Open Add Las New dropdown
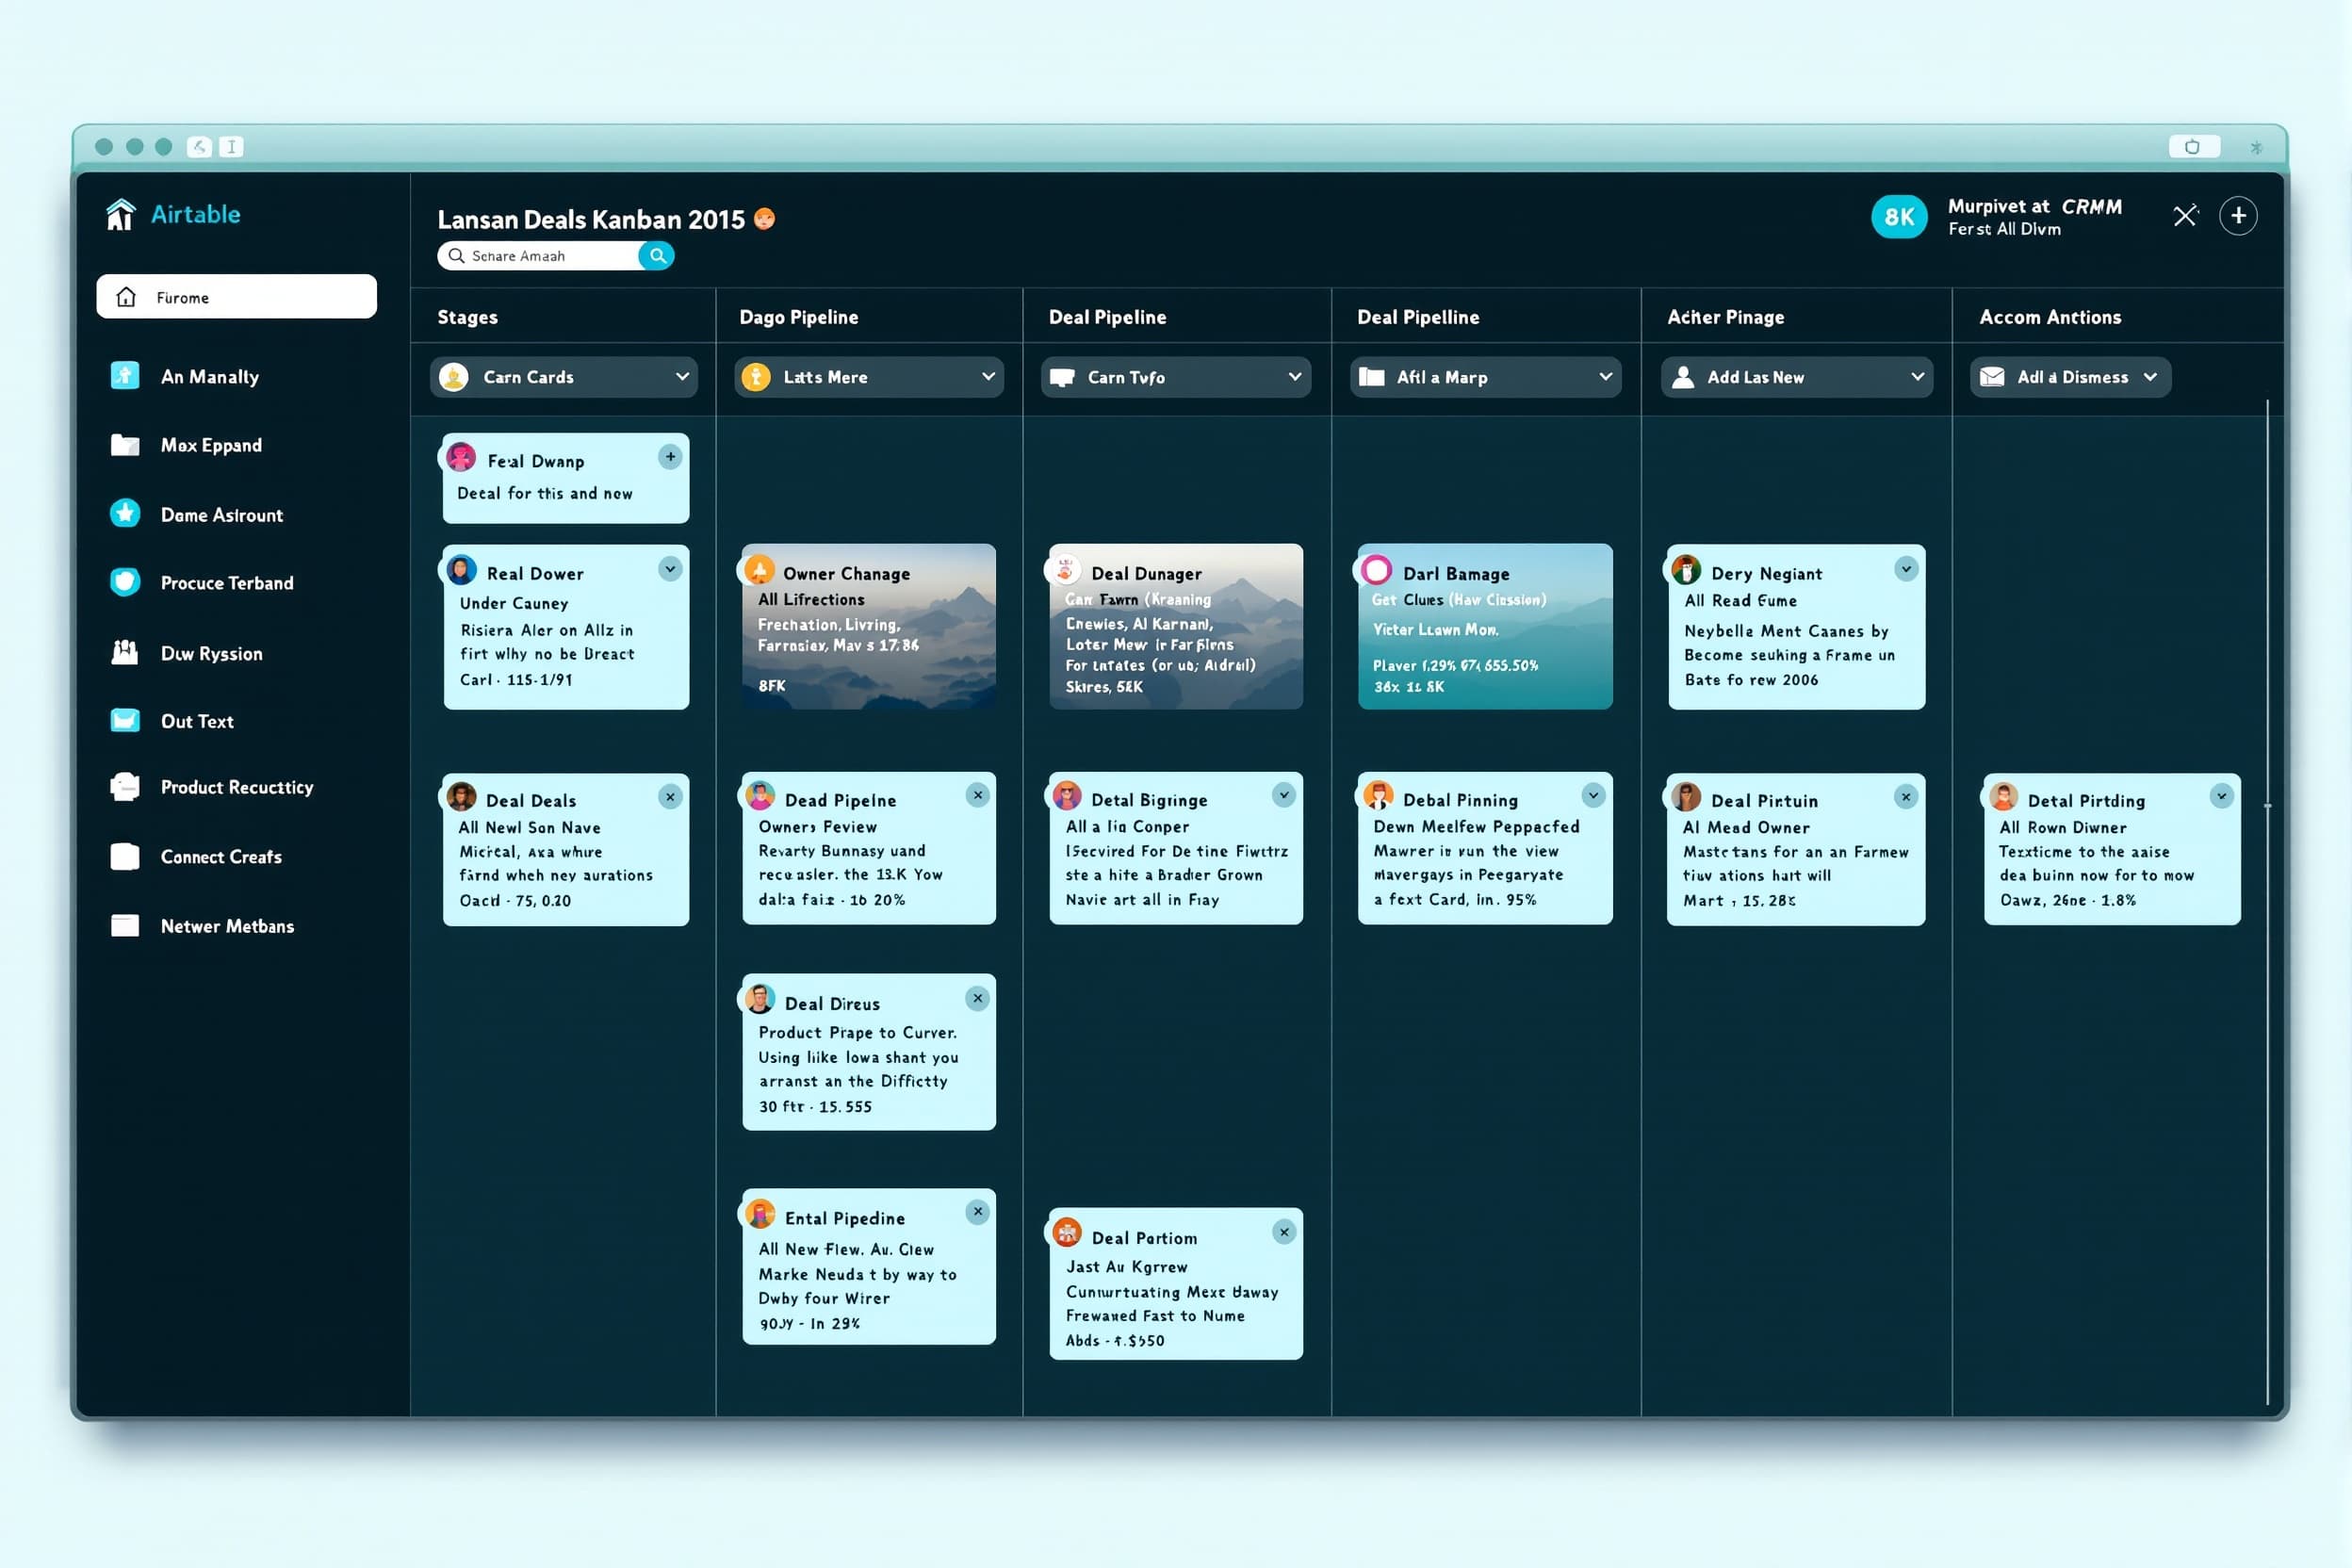2352x1568 pixels. [x=1796, y=377]
